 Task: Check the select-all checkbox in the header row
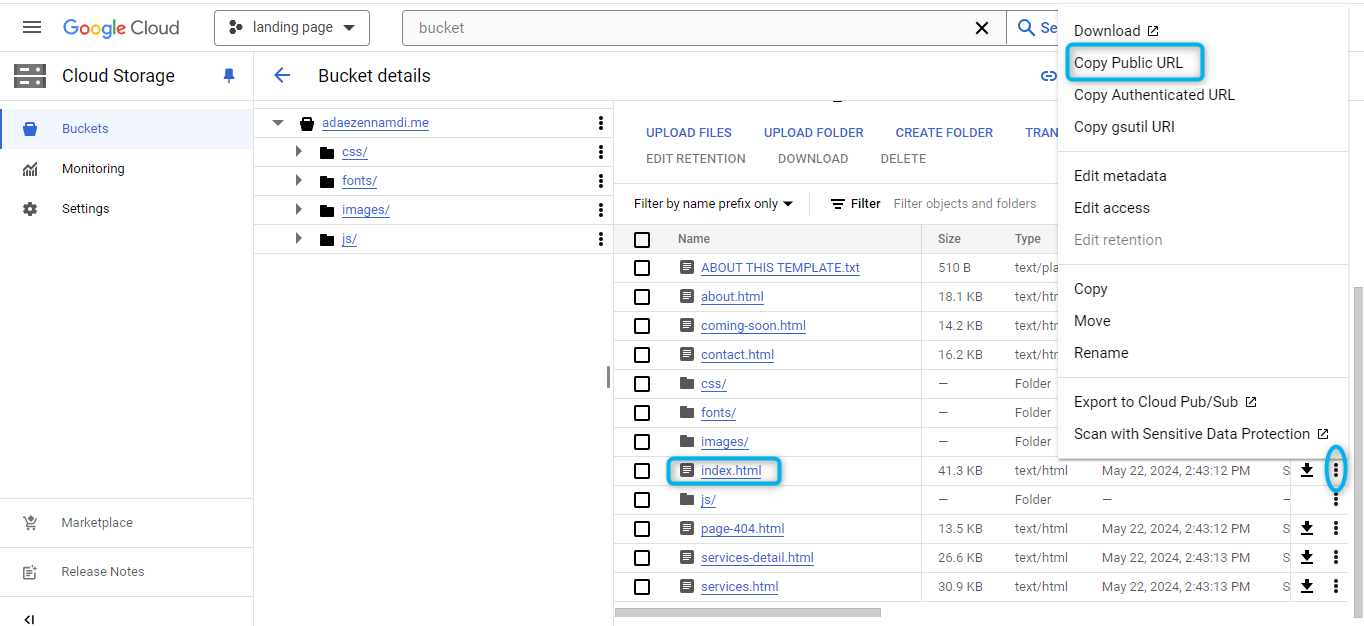642,240
